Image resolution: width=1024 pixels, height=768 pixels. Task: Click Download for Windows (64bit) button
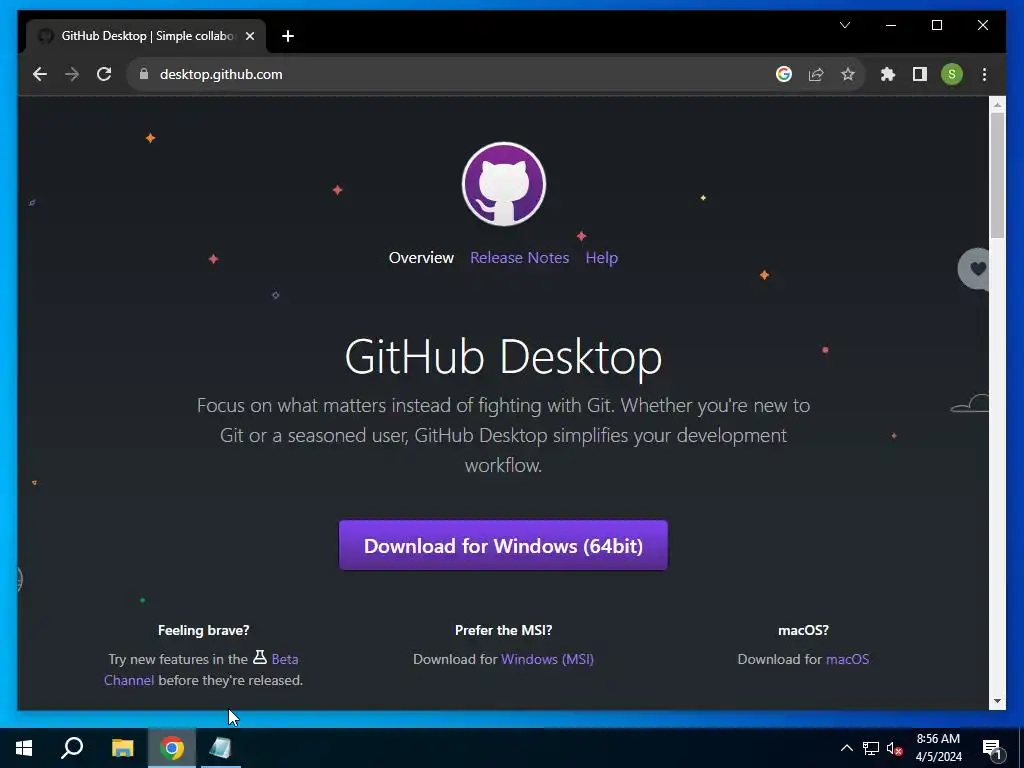(x=504, y=545)
